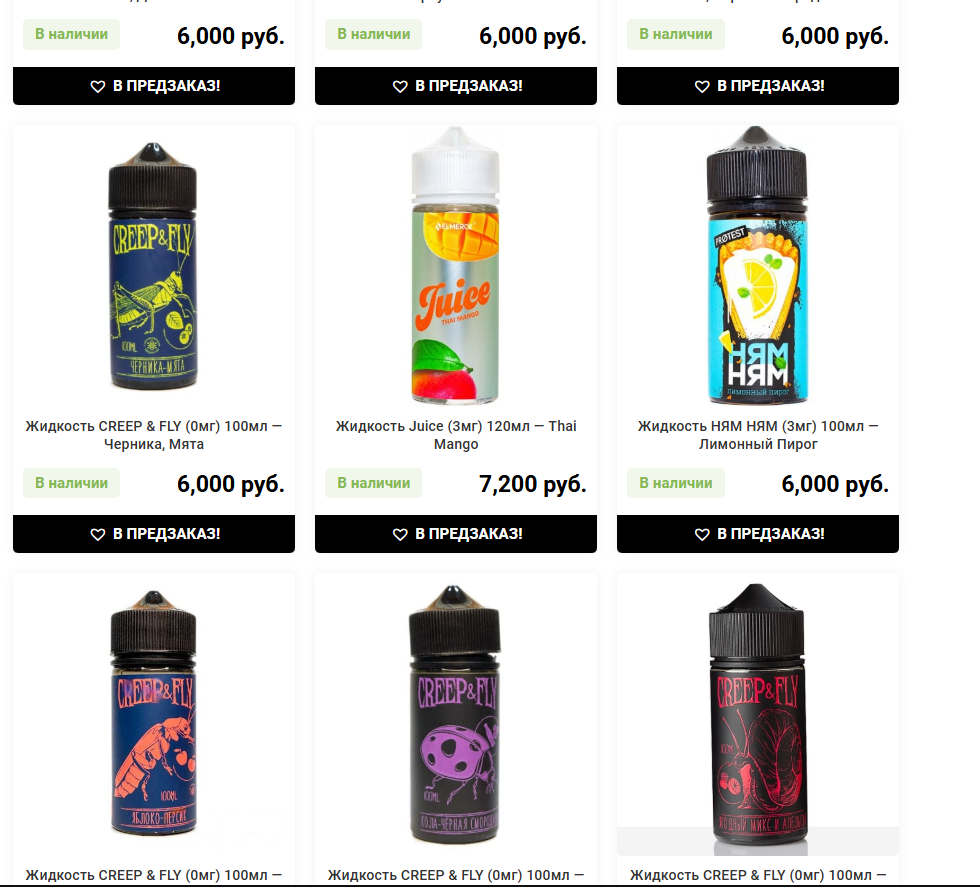
Task: Click heart icon in top-middle preorder button
Action: tap(400, 86)
